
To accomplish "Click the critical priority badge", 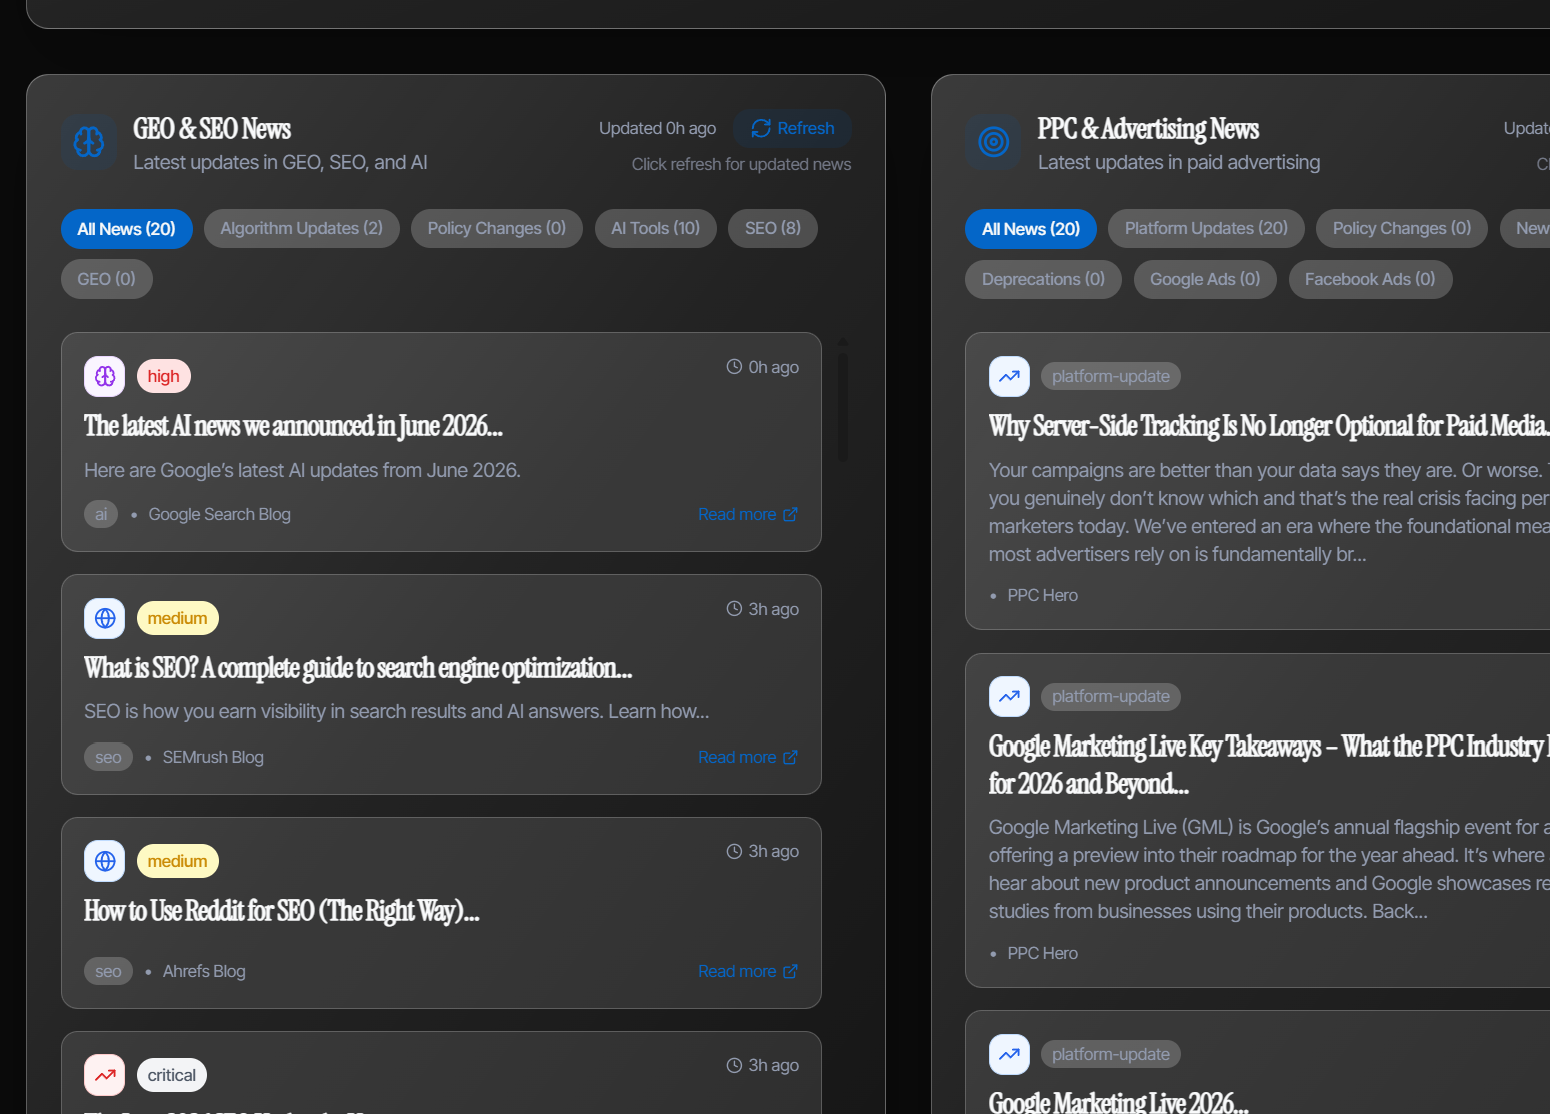I will [x=172, y=1075].
